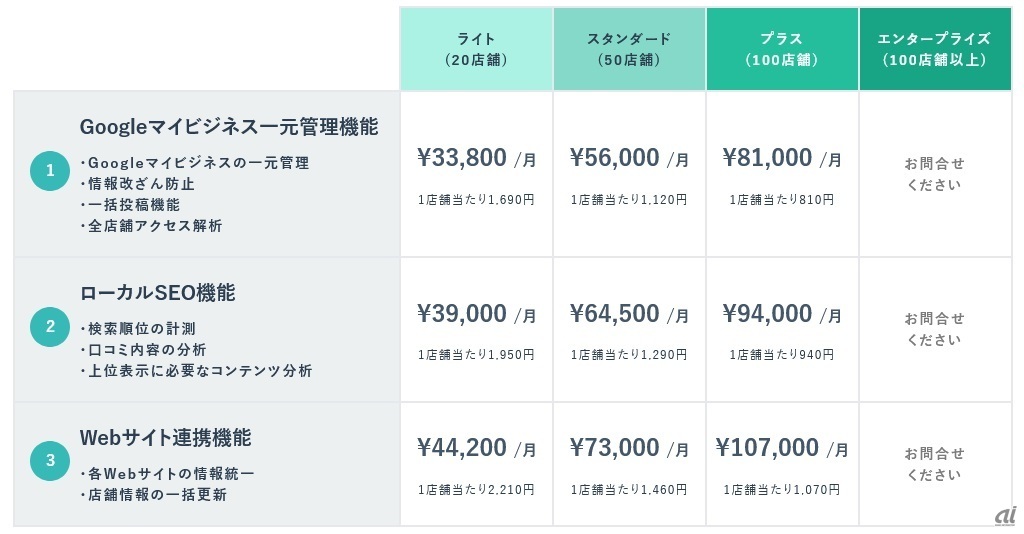Click the Googleマイビジネス一元管理機能 heading
Viewport: 1024px width, 534px height.
tap(229, 127)
